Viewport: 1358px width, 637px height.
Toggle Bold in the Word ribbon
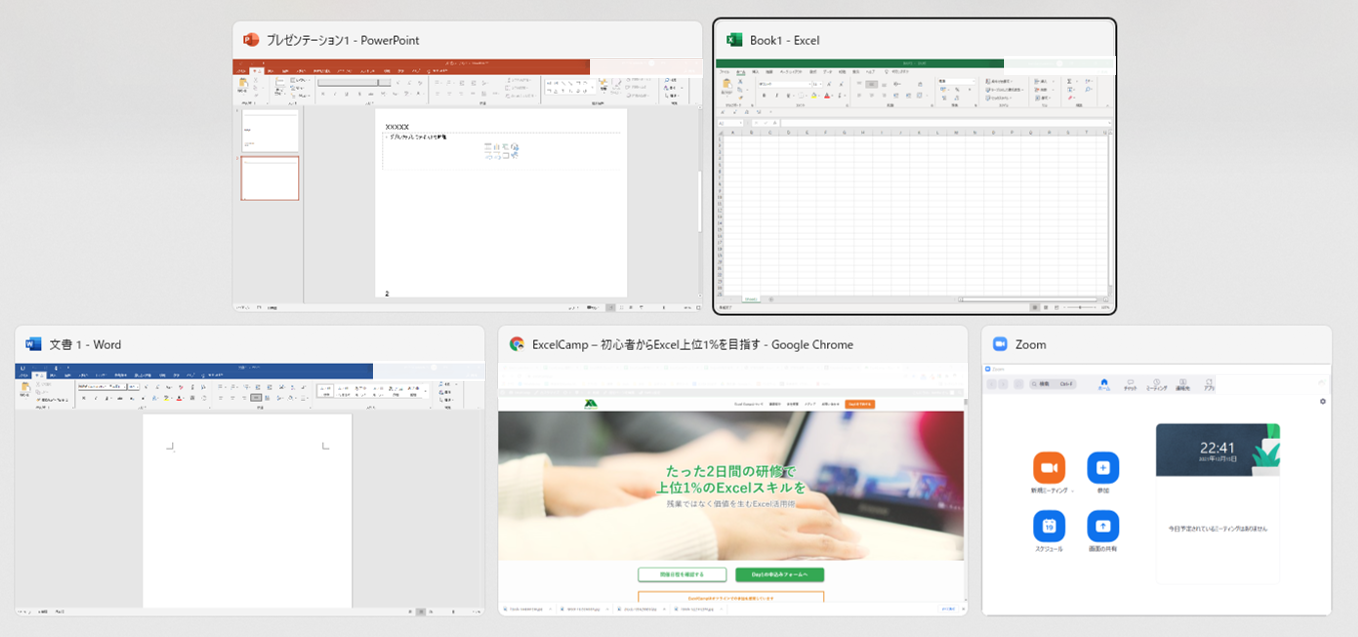click(83, 396)
